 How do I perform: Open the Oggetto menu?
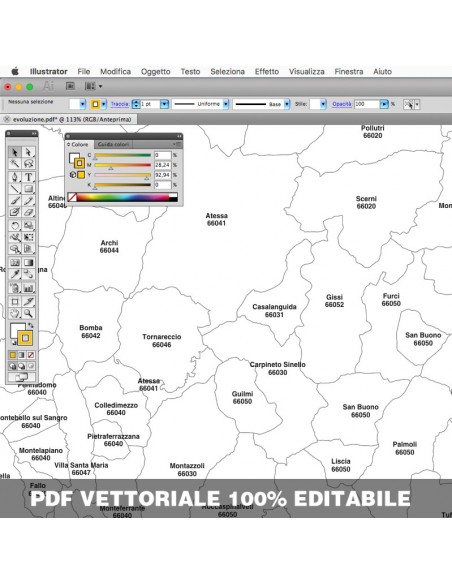point(156,72)
